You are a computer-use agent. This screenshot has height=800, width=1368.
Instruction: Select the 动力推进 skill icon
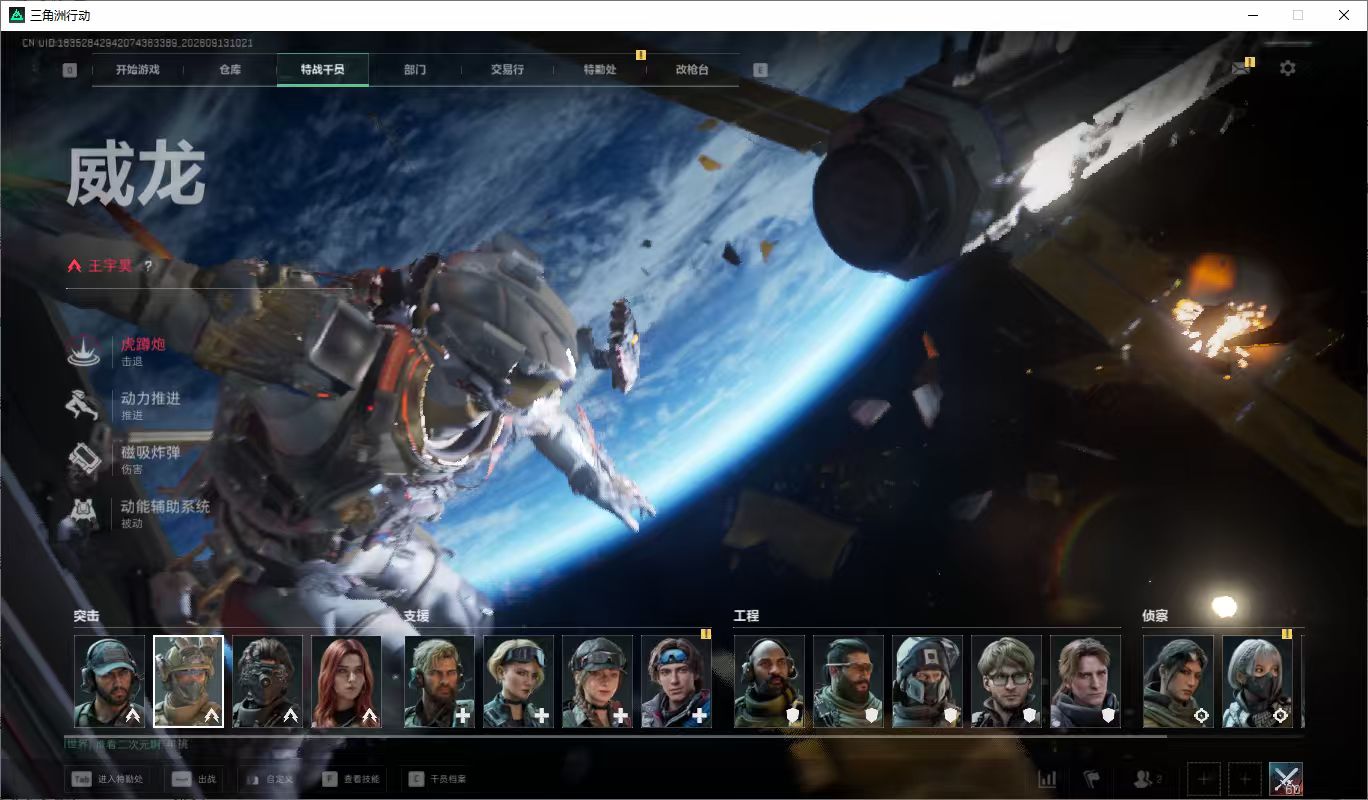click(x=83, y=404)
